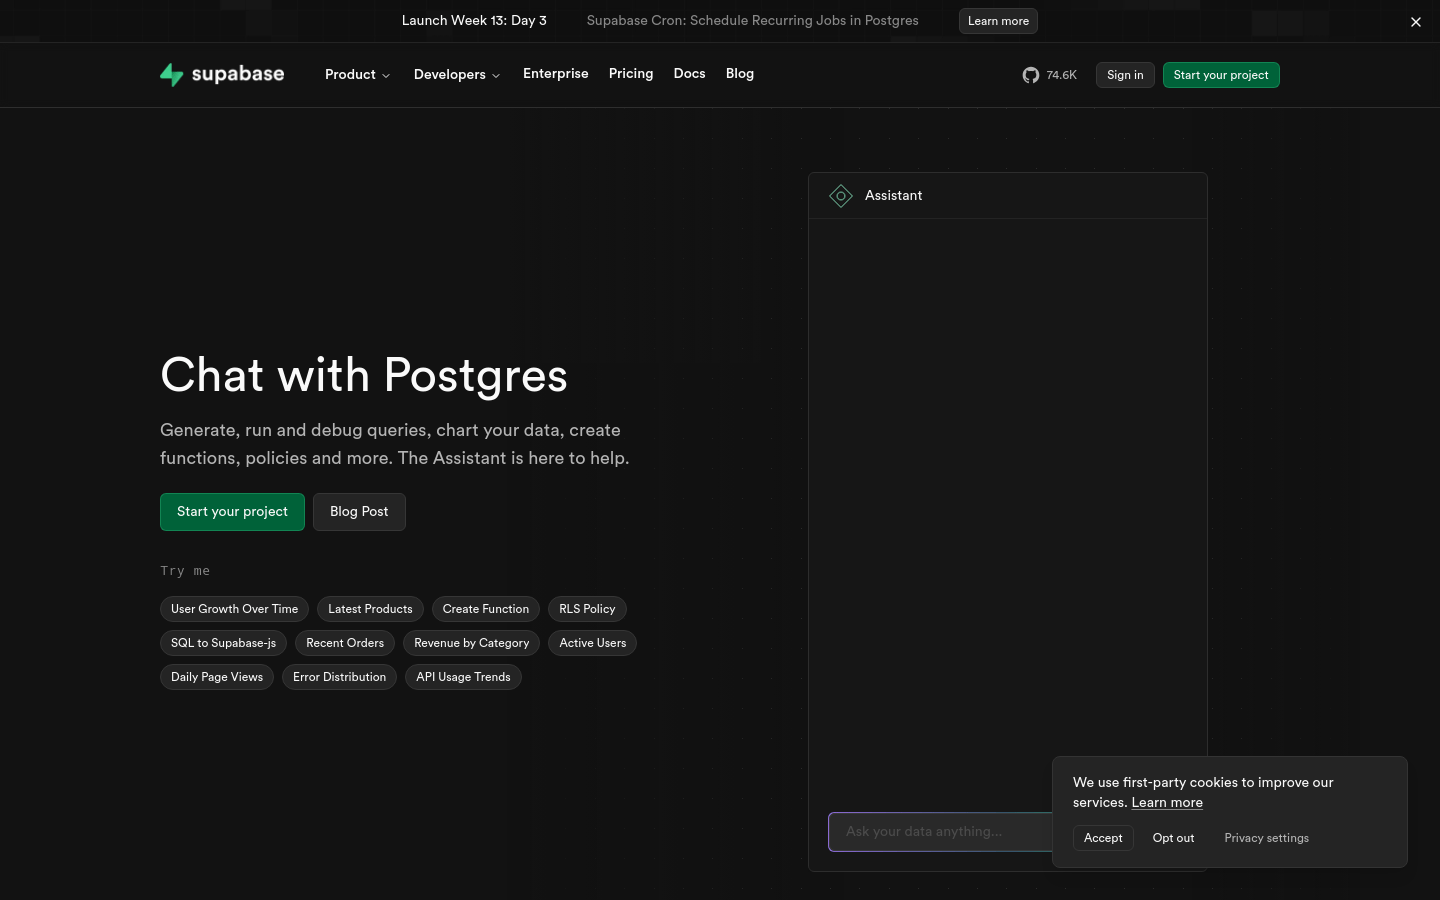Viewport: 1440px width, 900px height.
Task: Click the Assistant panel title
Action: (x=893, y=196)
